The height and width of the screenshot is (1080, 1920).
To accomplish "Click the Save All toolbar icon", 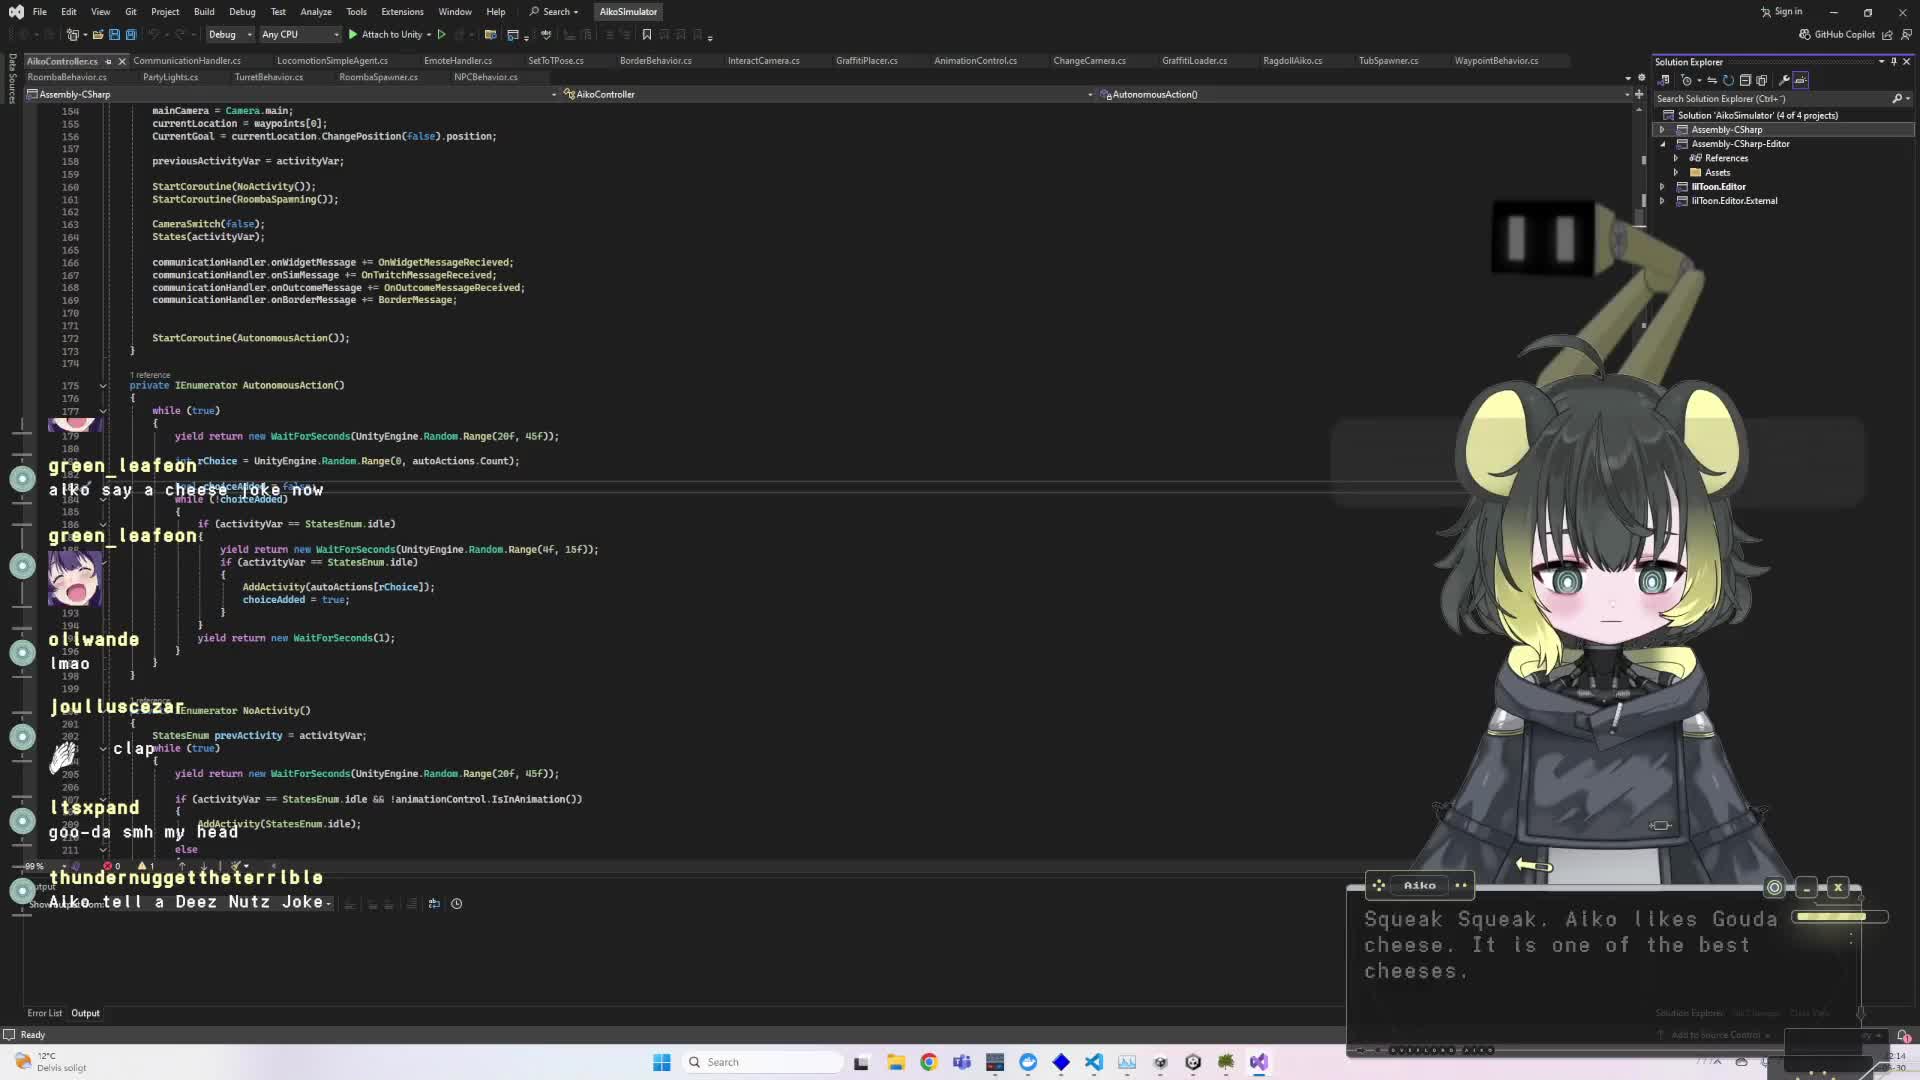I will pos(130,35).
